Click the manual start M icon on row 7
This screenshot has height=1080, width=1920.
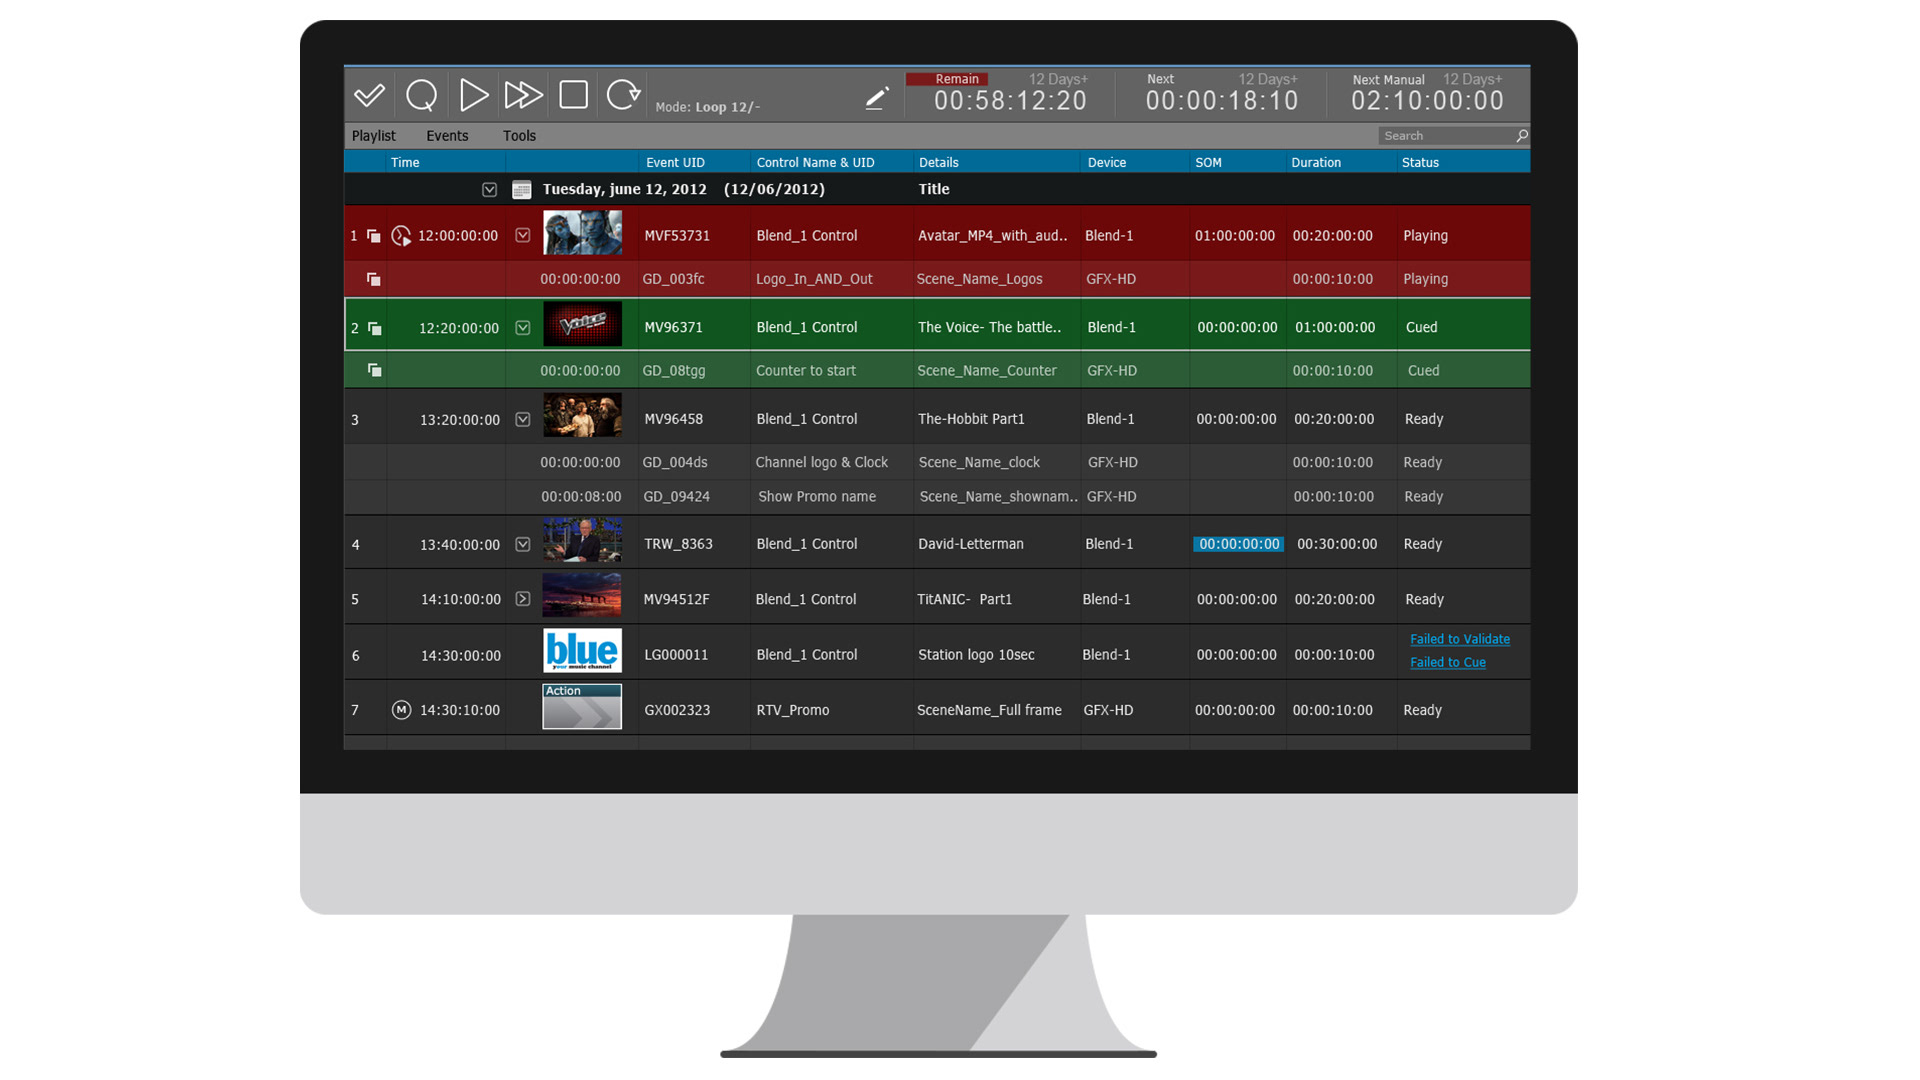pyautogui.click(x=401, y=710)
